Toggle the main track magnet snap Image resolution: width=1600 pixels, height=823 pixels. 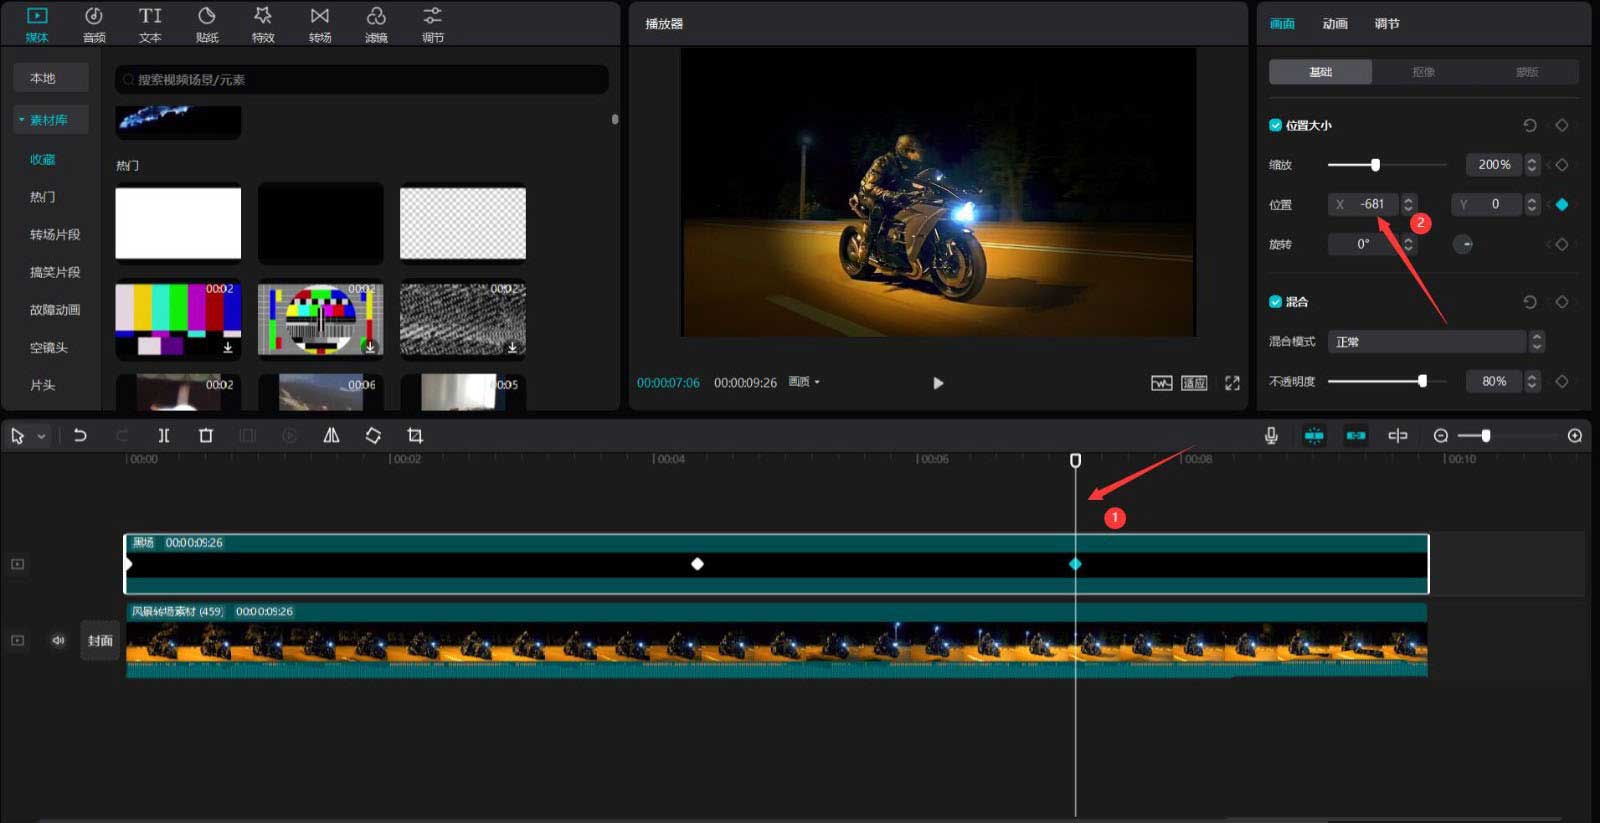1314,435
